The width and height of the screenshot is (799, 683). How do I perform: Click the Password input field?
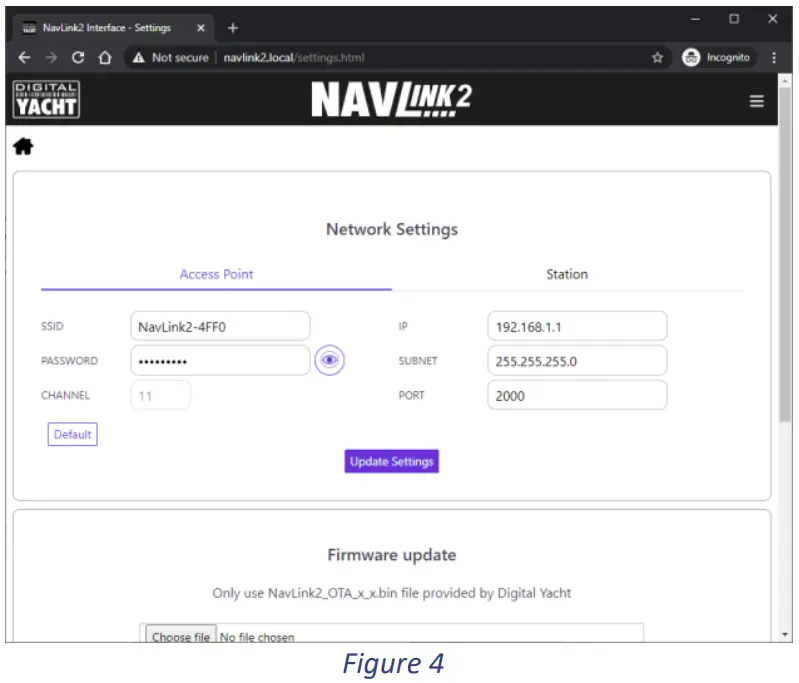point(220,361)
